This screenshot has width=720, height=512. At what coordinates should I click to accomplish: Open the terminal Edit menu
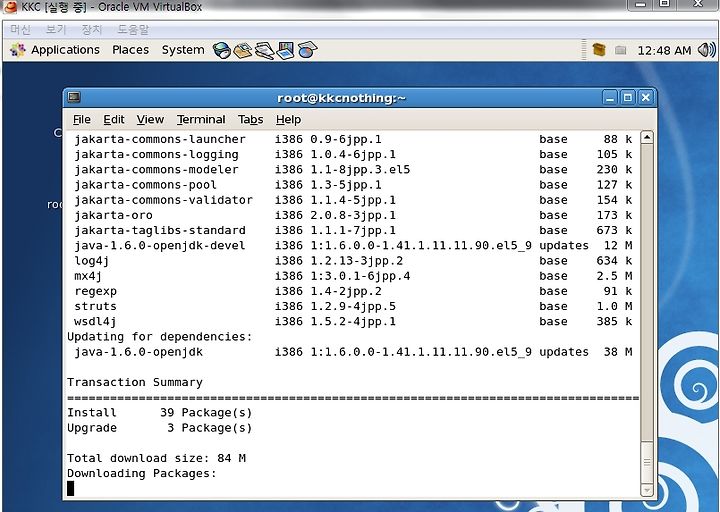tap(114, 119)
